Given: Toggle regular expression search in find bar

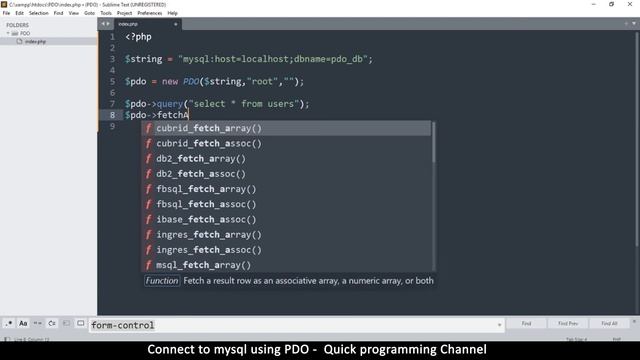Looking at the screenshot, I should [9, 324].
